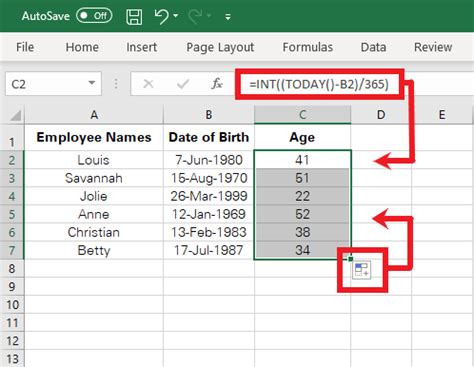This screenshot has width=474, height=367.
Task: Click the Insert Function fx icon
Action: (217, 84)
